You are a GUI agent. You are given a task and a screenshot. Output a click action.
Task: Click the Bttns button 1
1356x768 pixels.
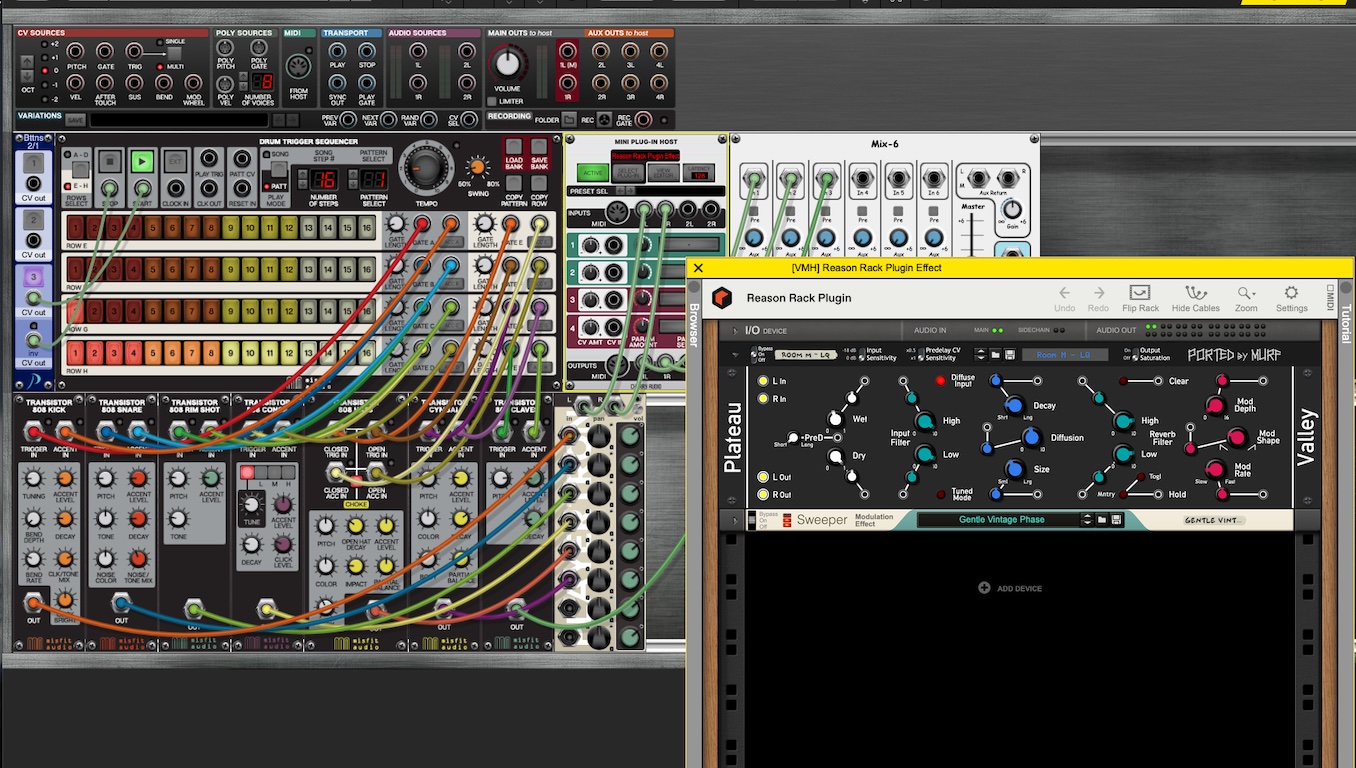pos(33,163)
